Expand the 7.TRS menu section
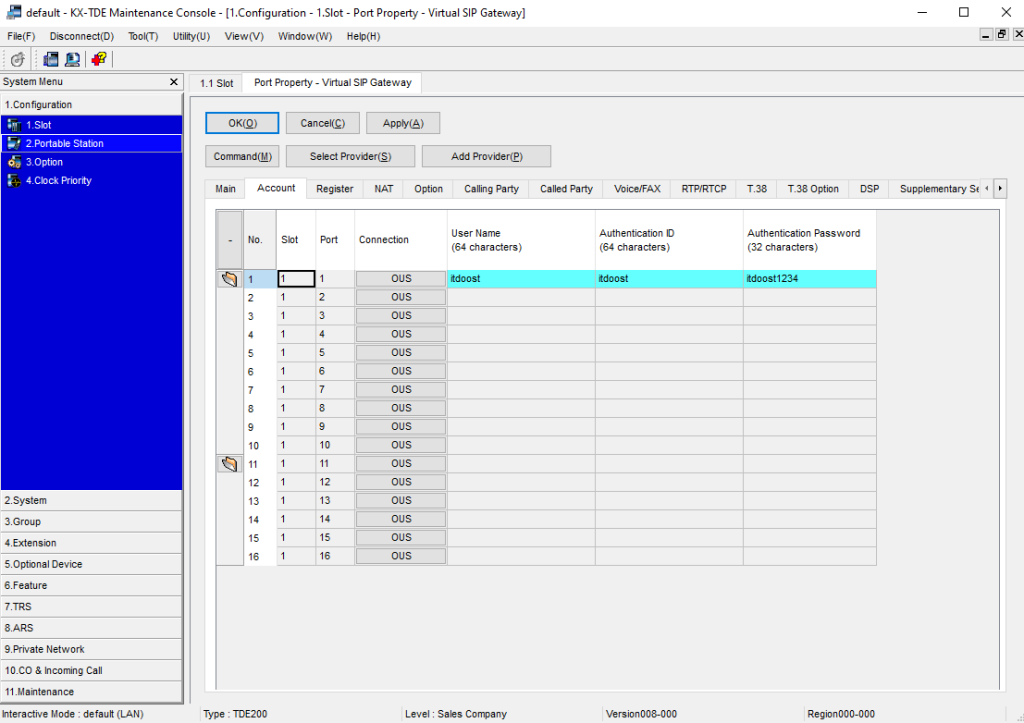 point(91,607)
